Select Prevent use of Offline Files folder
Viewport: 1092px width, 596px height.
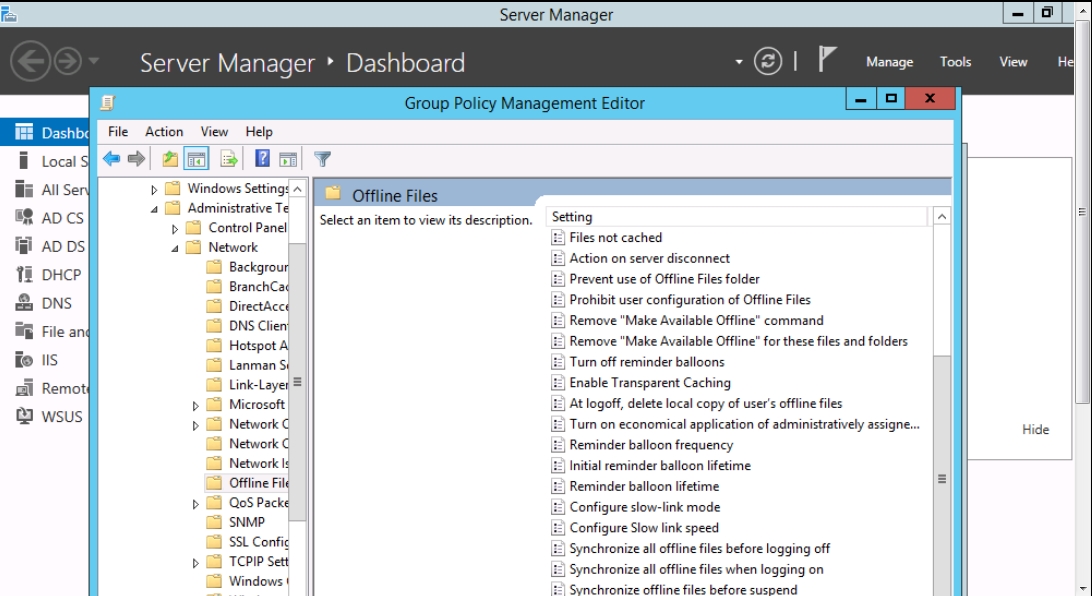(x=664, y=279)
